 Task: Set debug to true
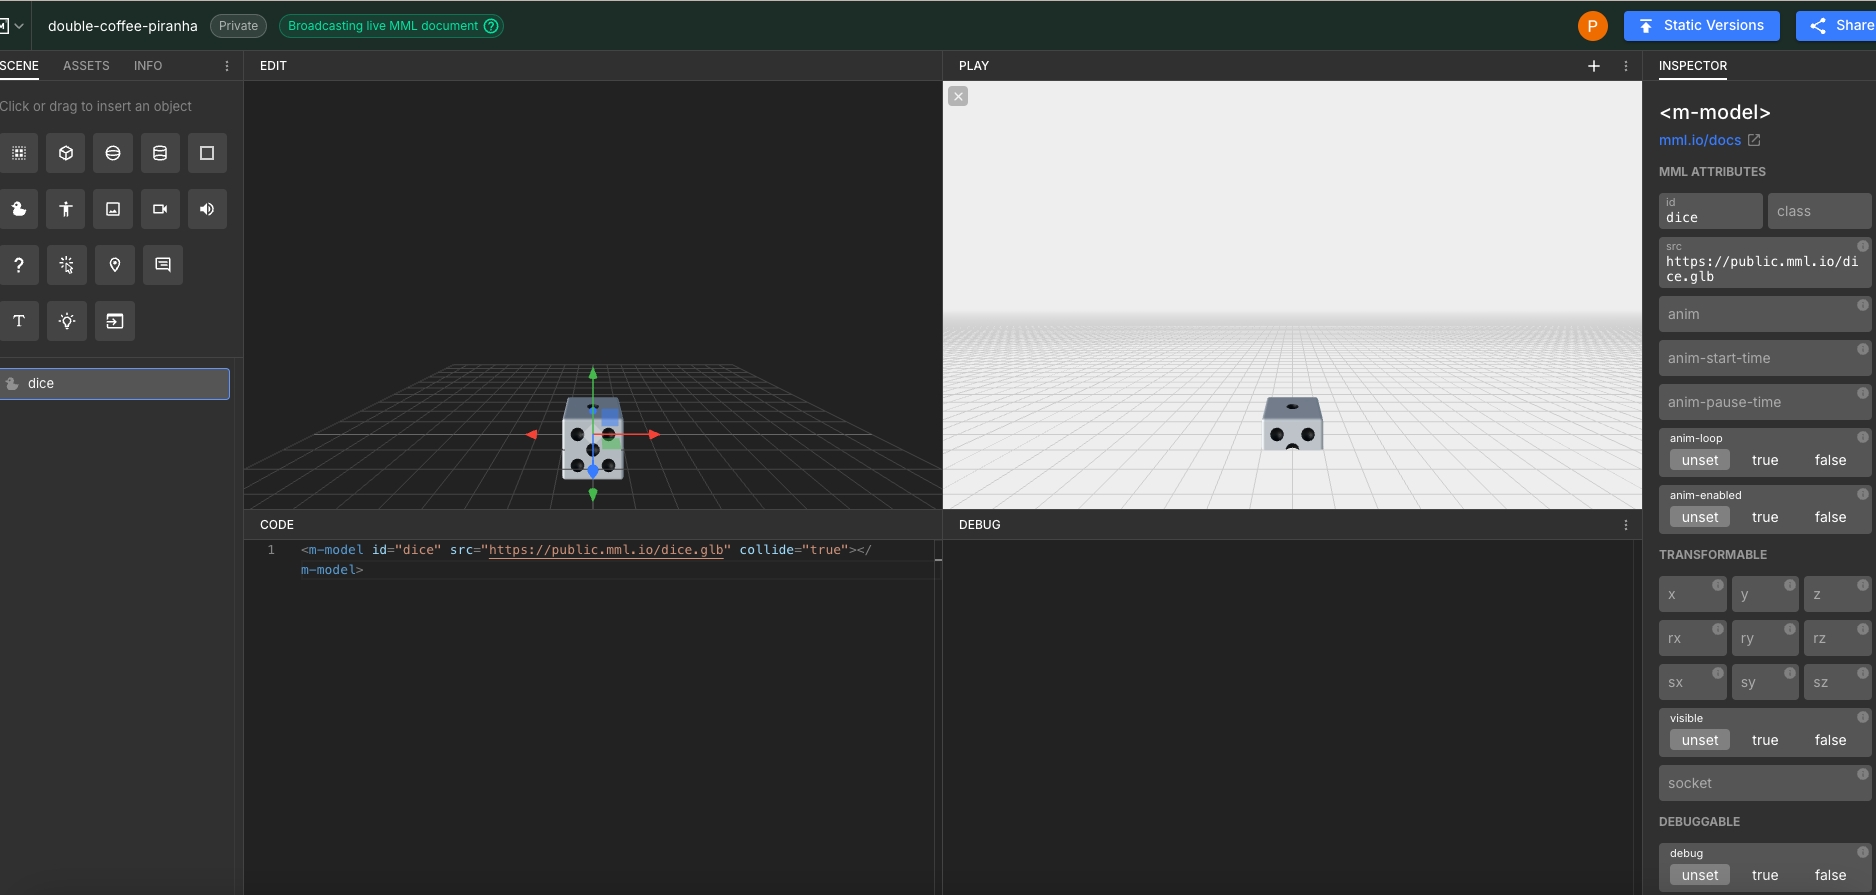click(1764, 875)
